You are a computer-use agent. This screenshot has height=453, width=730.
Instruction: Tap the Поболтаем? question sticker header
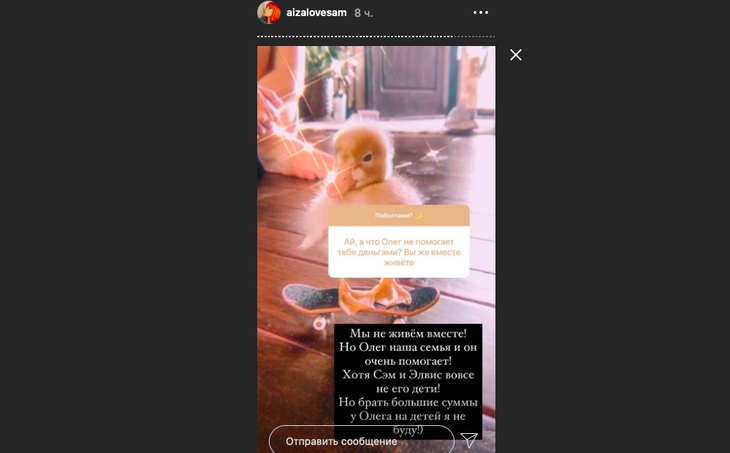pos(399,216)
